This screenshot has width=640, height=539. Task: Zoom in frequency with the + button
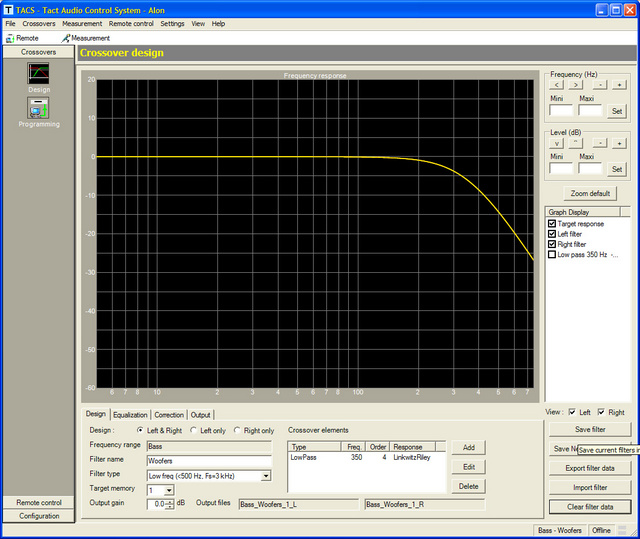[619, 85]
